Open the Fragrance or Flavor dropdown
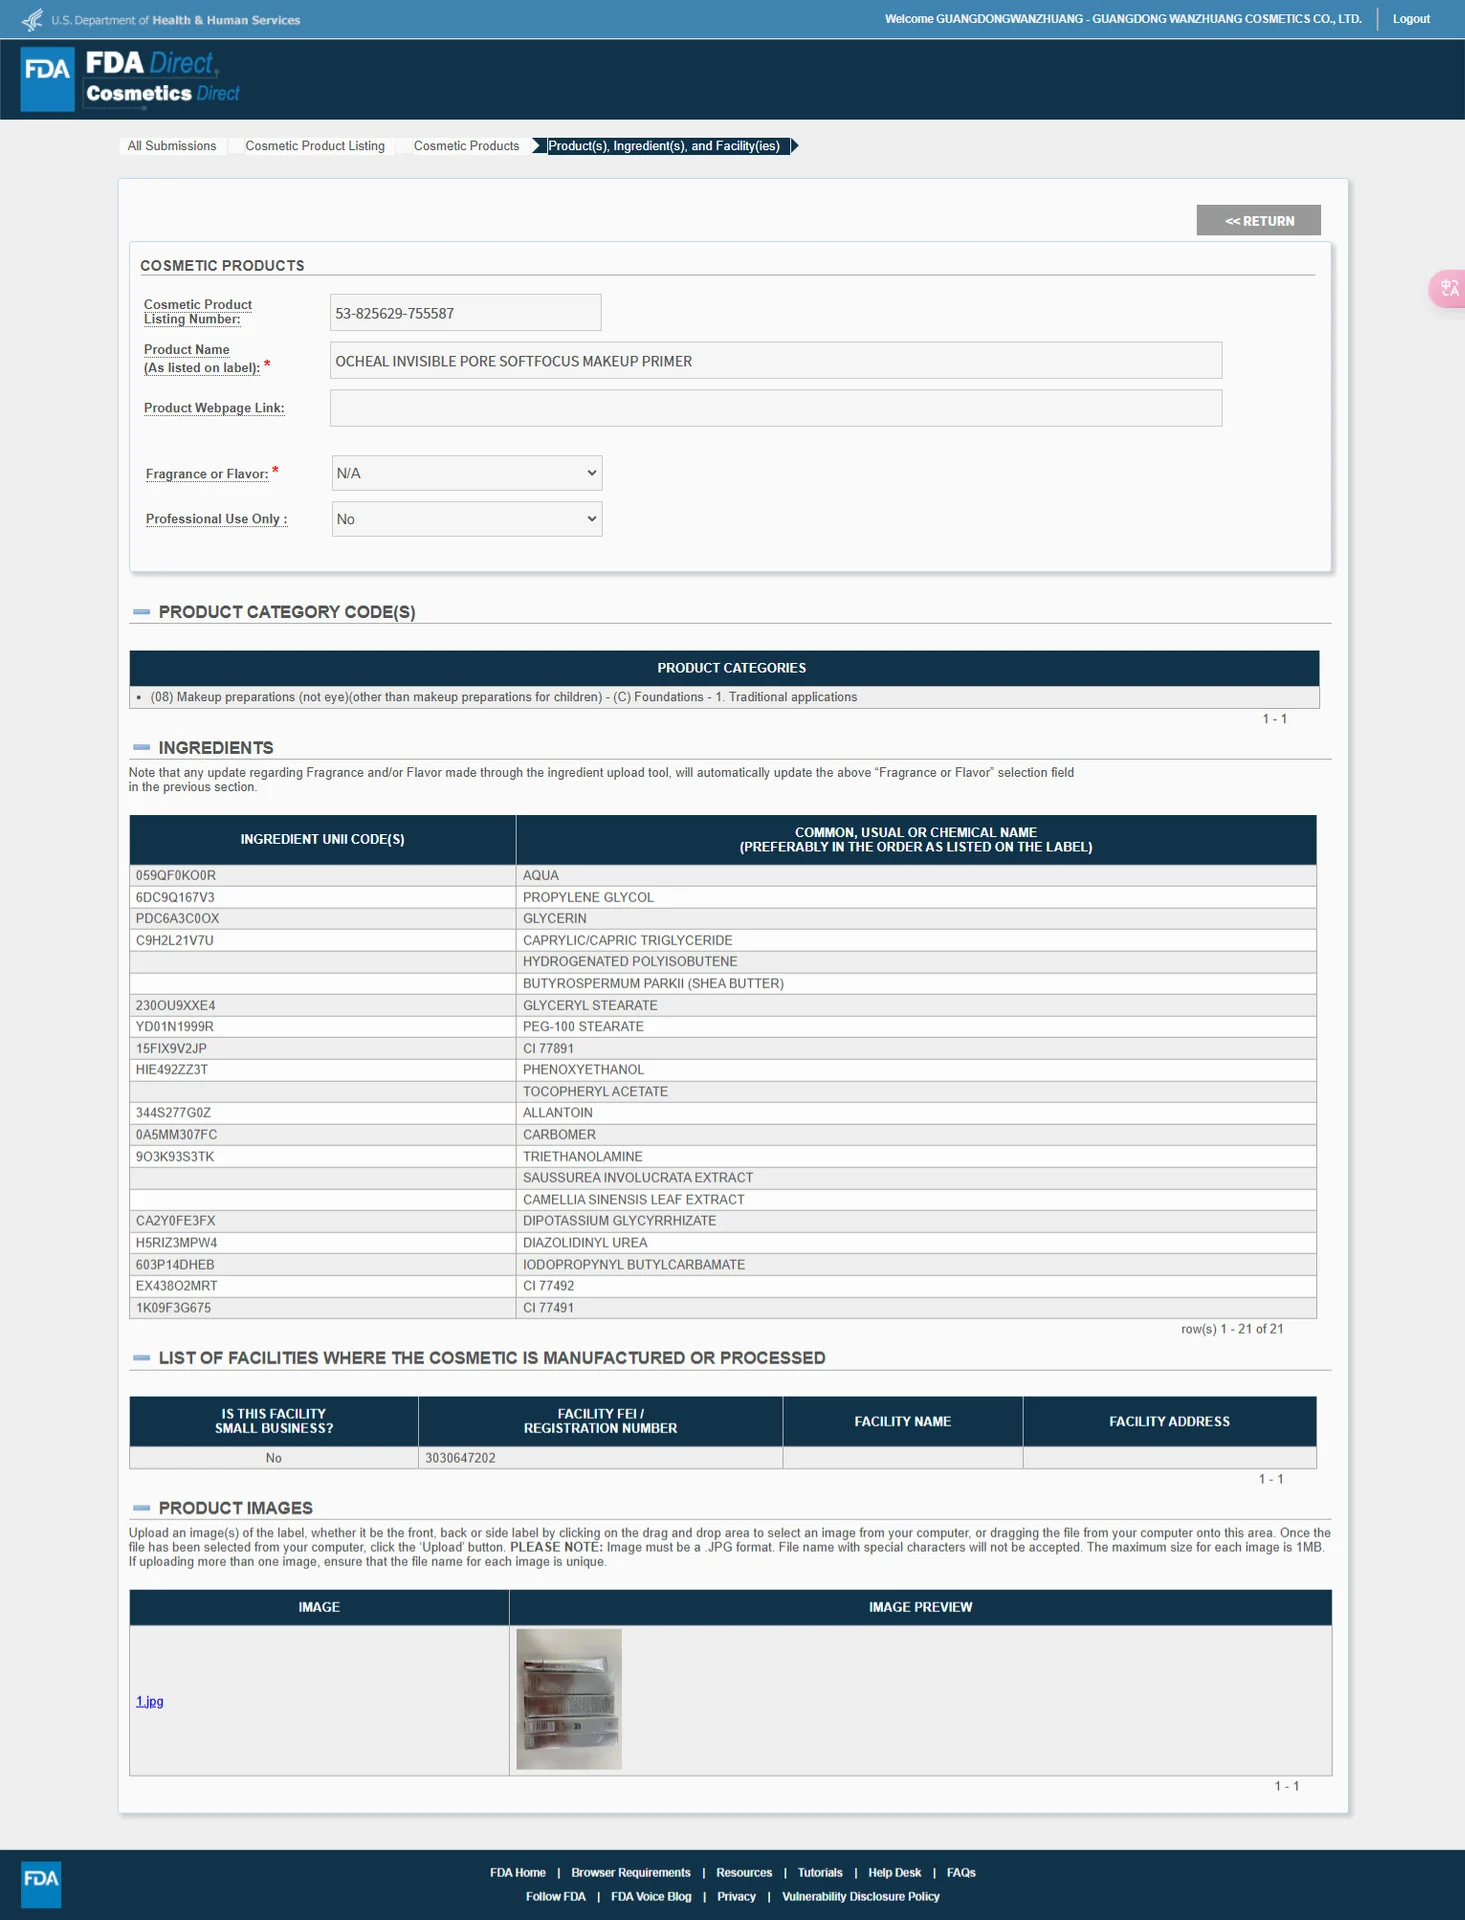Screen dimensions: 1465x1920 [467, 473]
